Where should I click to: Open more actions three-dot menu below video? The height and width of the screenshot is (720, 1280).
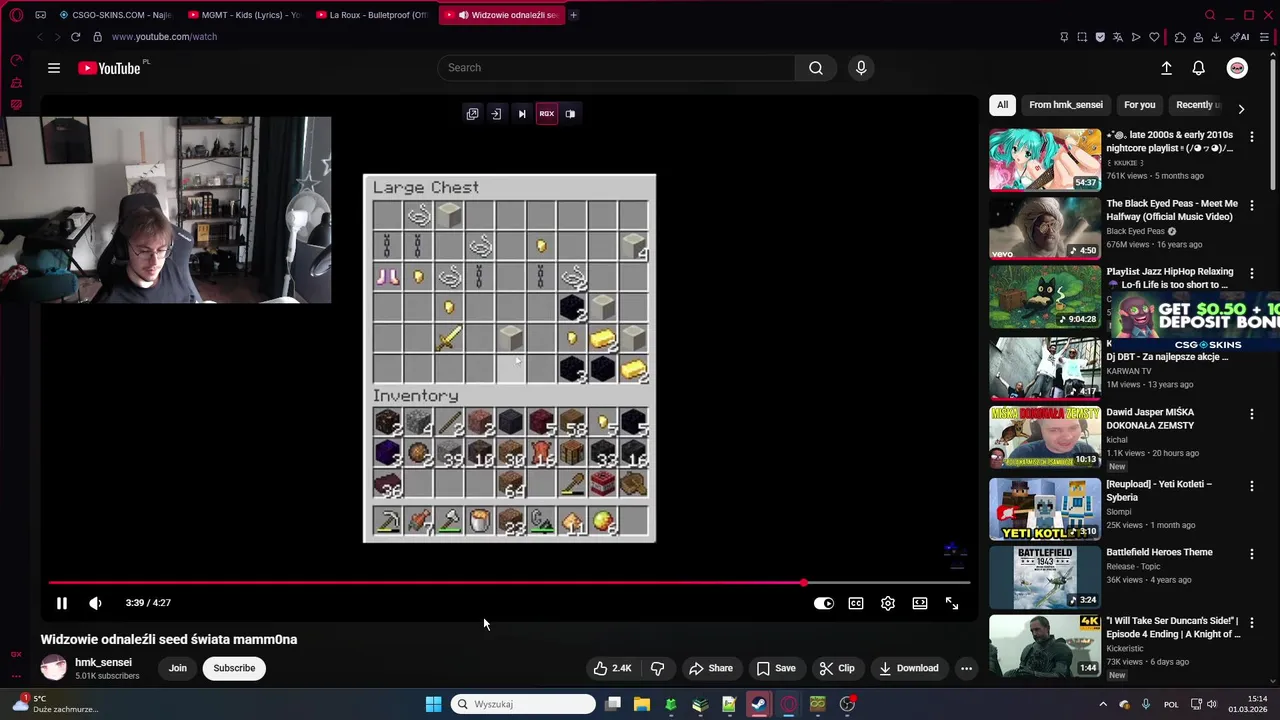point(966,668)
